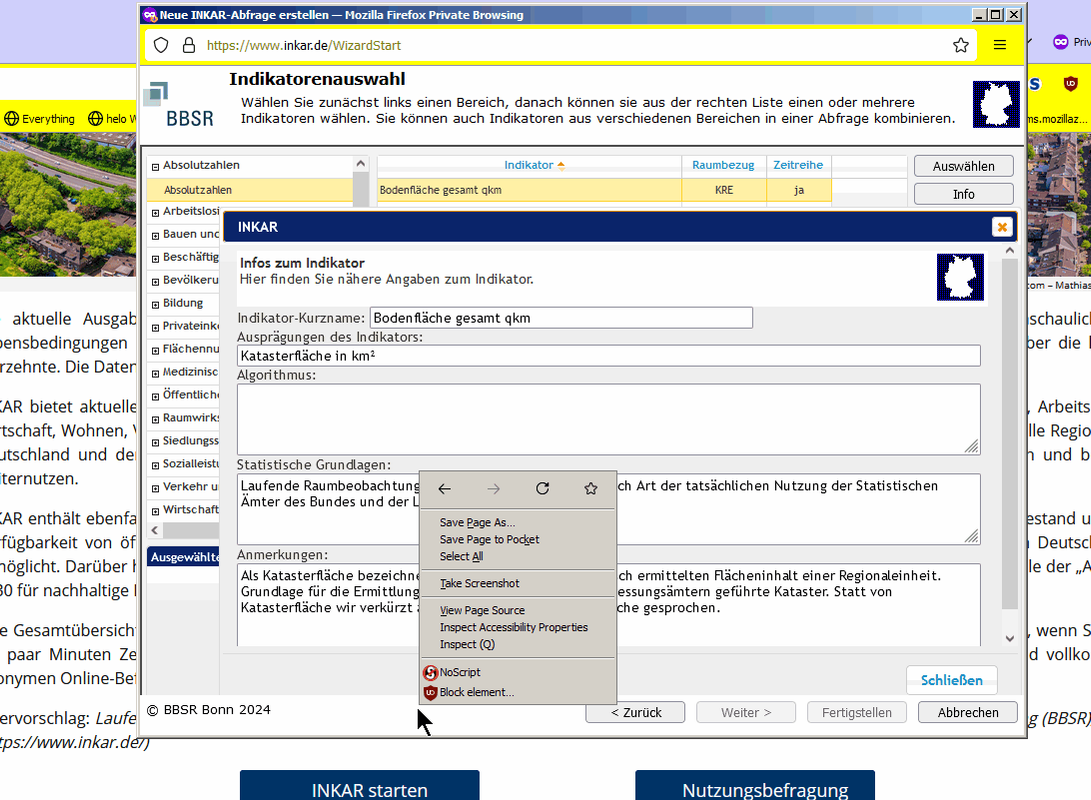Image resolution: width=1091 pixels, height=800 pixels.
Task: Click the Zurück button
Action: [x=635, y=712]
